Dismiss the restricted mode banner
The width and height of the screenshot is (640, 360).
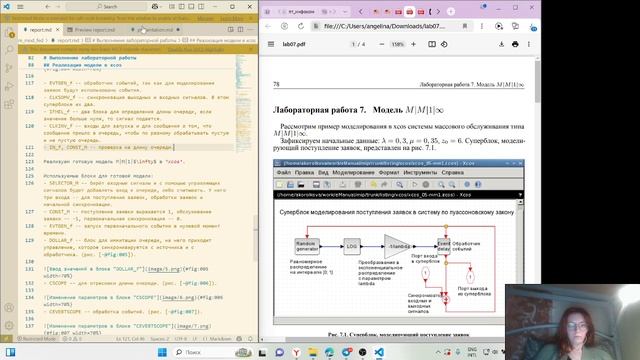(251, 18)
